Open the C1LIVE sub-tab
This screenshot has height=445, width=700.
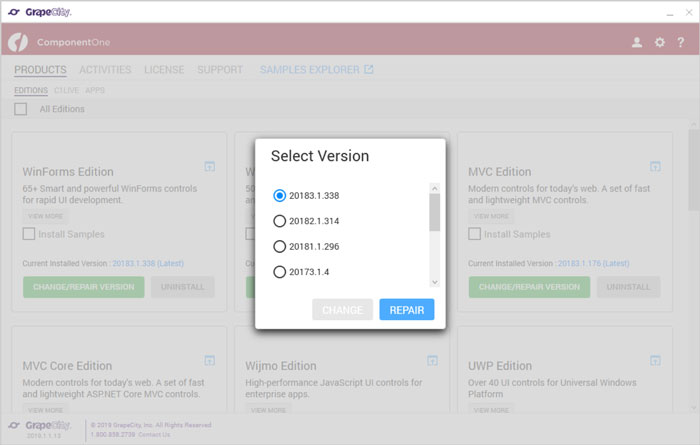point(67,90)
